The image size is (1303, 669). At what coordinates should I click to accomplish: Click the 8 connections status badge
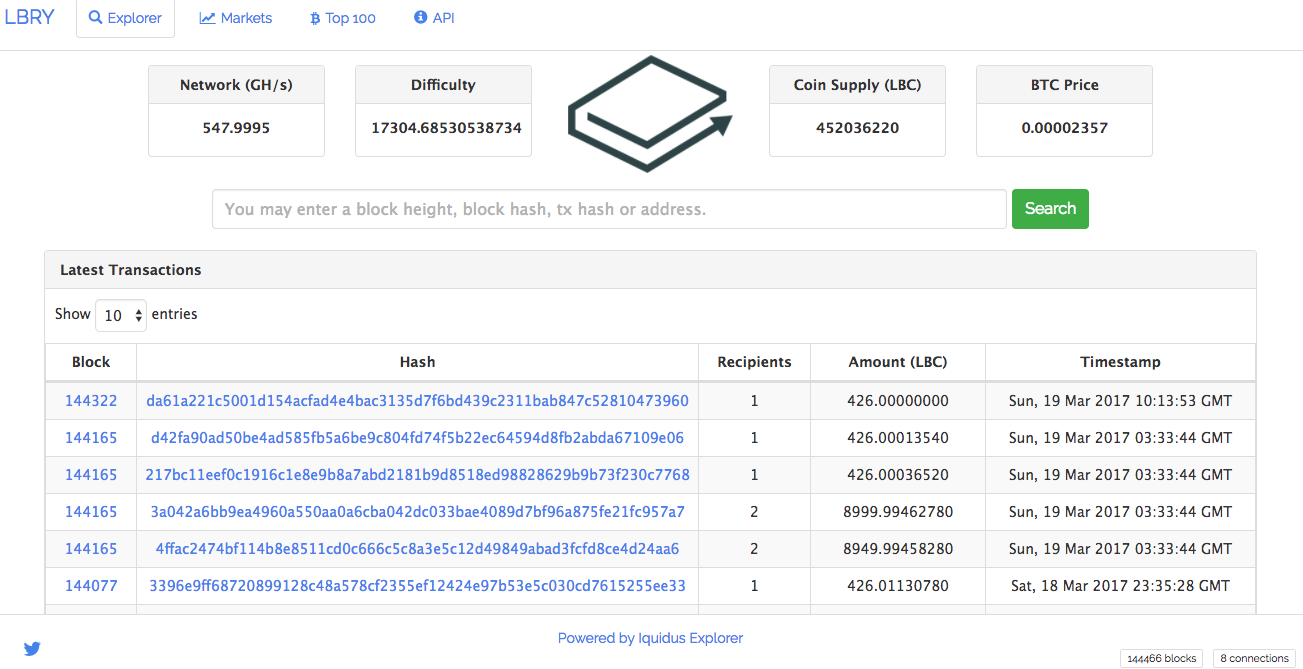[x=1254, y=658]
